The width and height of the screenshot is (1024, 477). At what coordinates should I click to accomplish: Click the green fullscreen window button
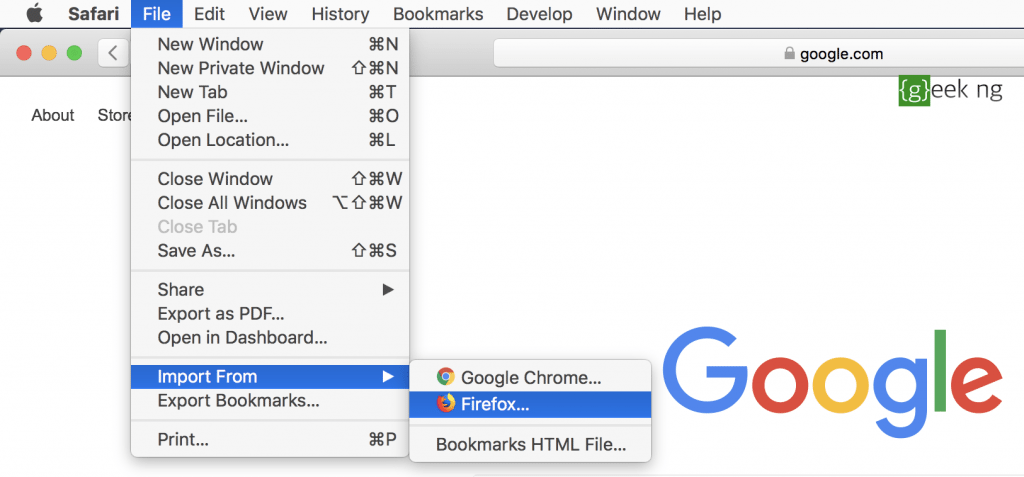click(x=74, y=53)
